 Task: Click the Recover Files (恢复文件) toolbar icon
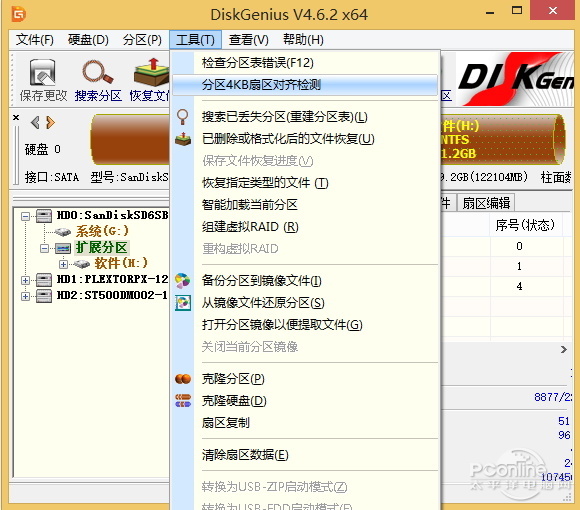coord(151,72)
